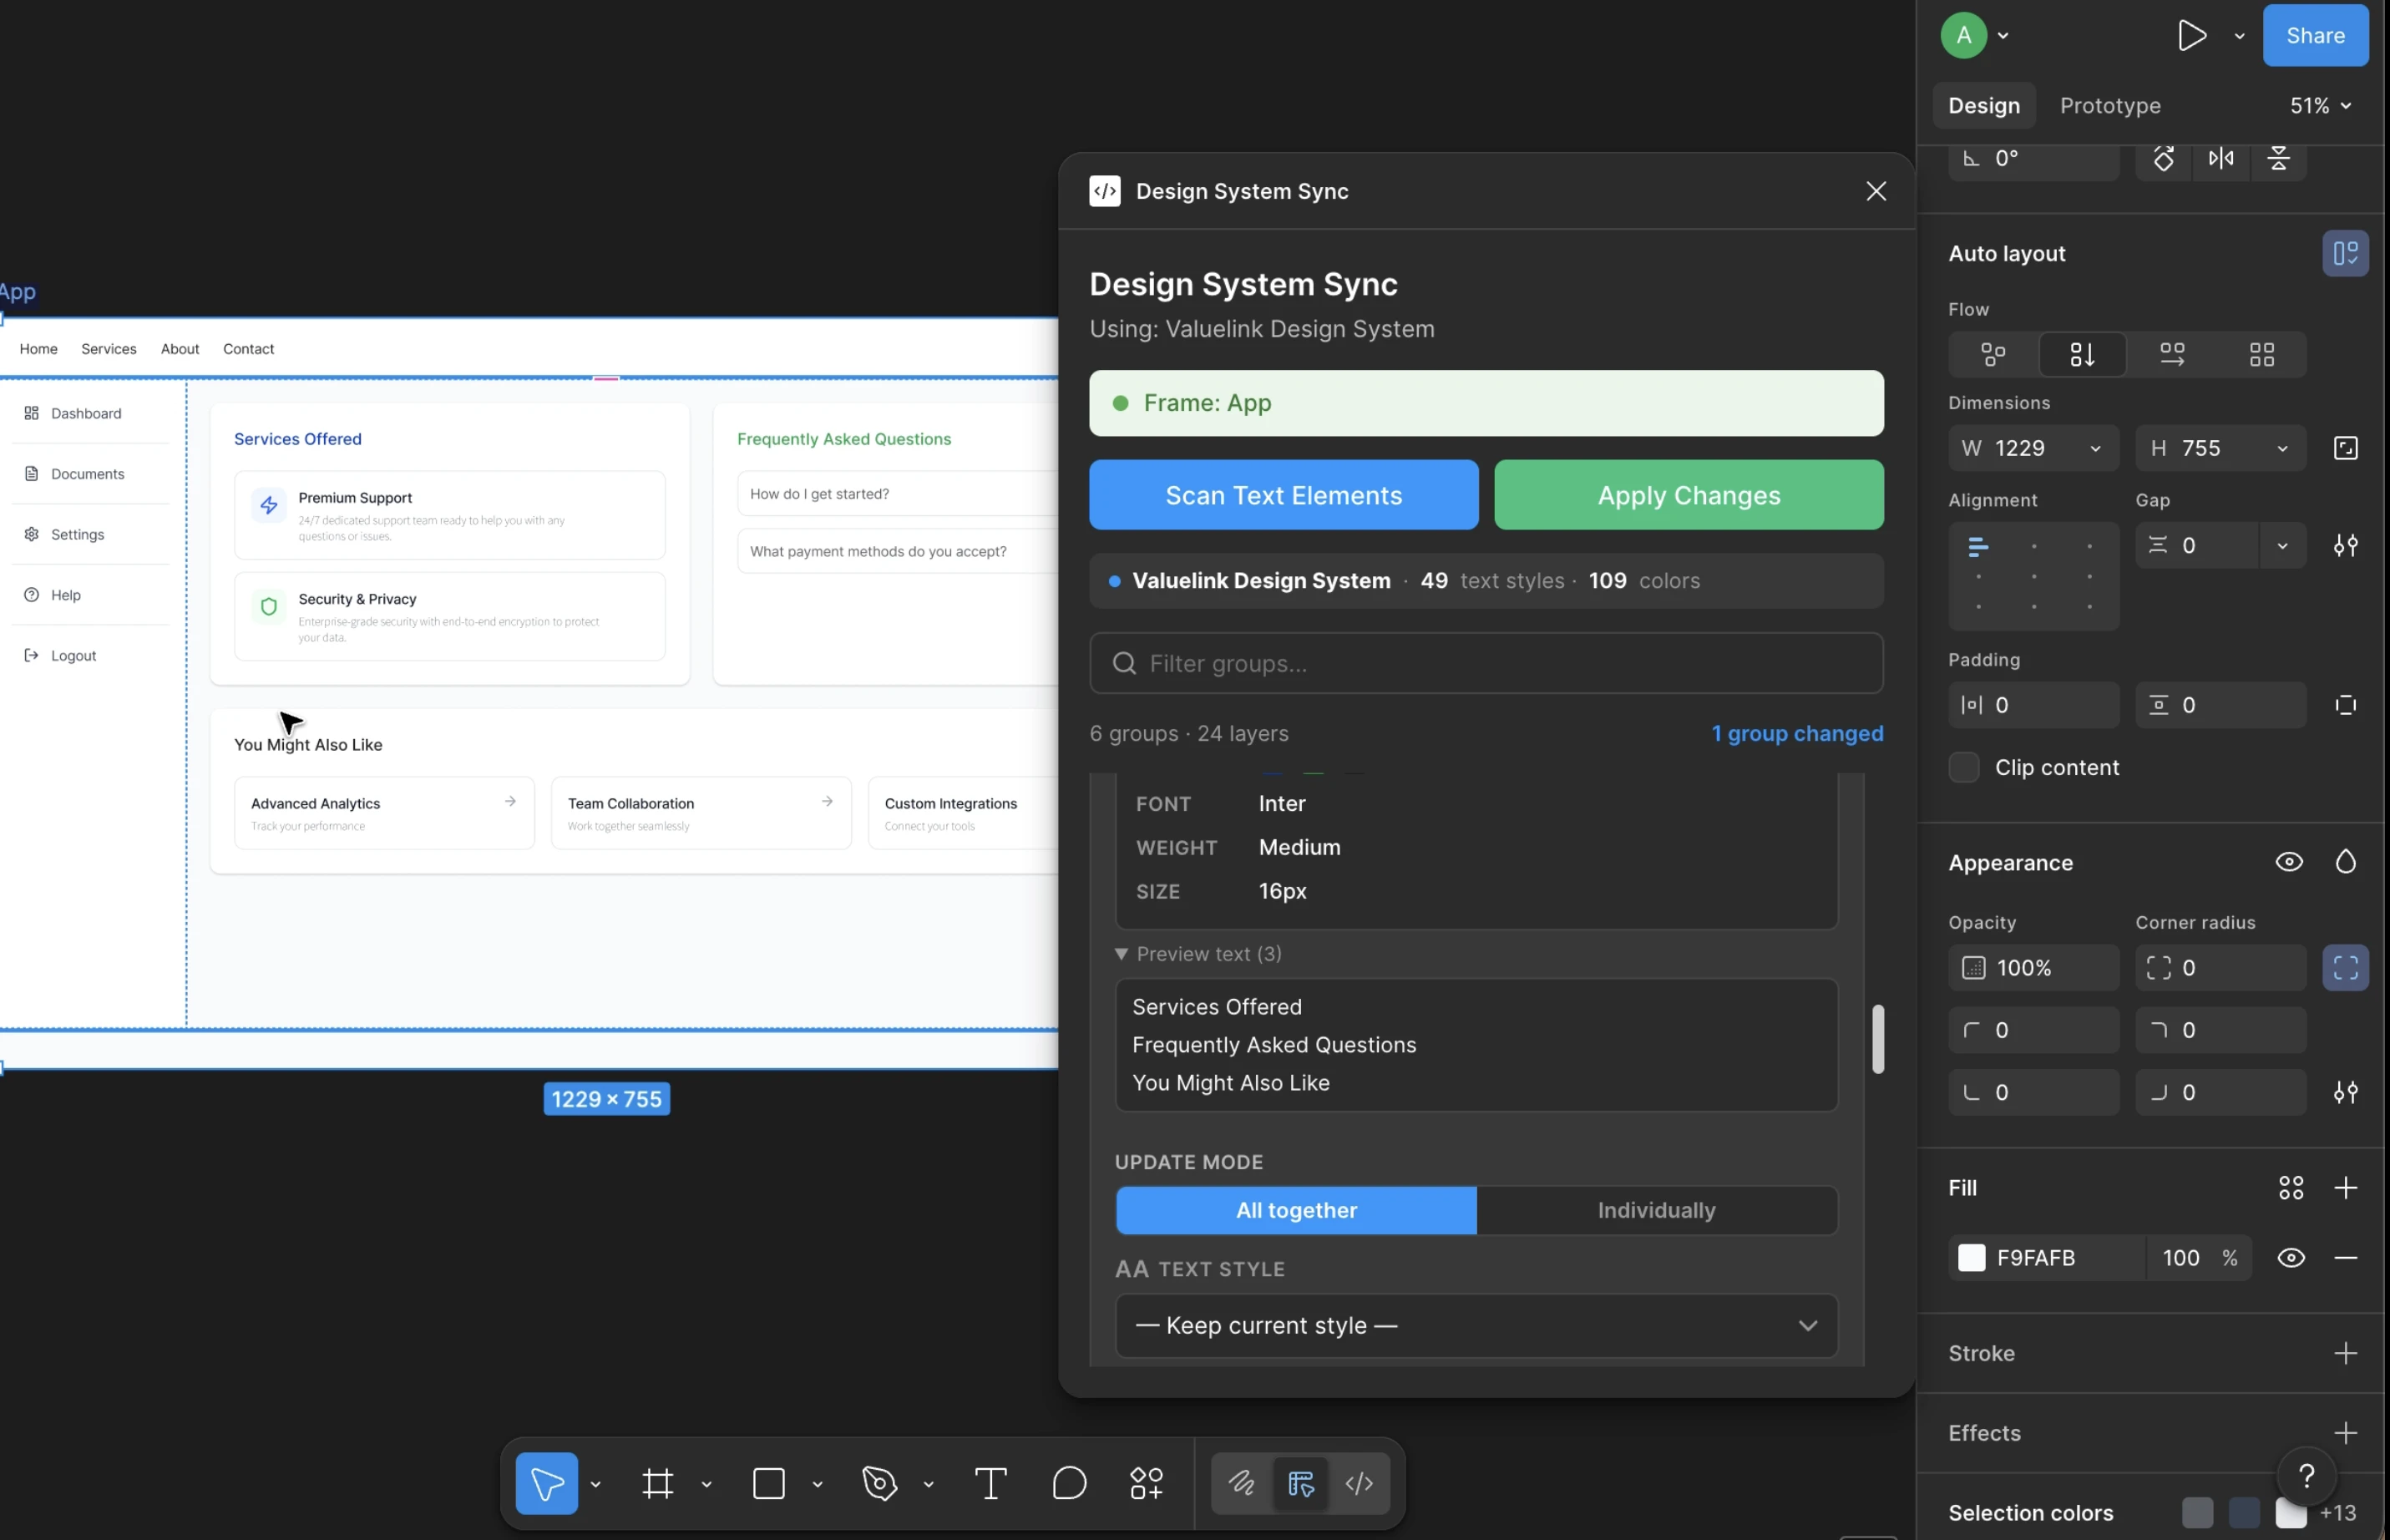Switch update mode to Individually
Screen dimensions: 2390x1540
pyautogui.click(x=1656, y=1210)
